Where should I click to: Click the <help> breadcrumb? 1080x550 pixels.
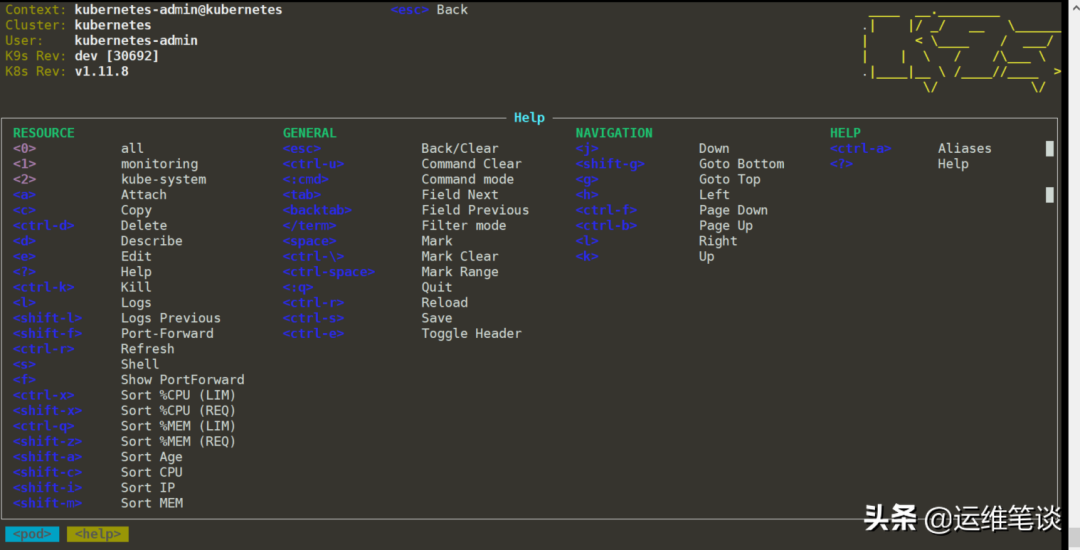98,534
